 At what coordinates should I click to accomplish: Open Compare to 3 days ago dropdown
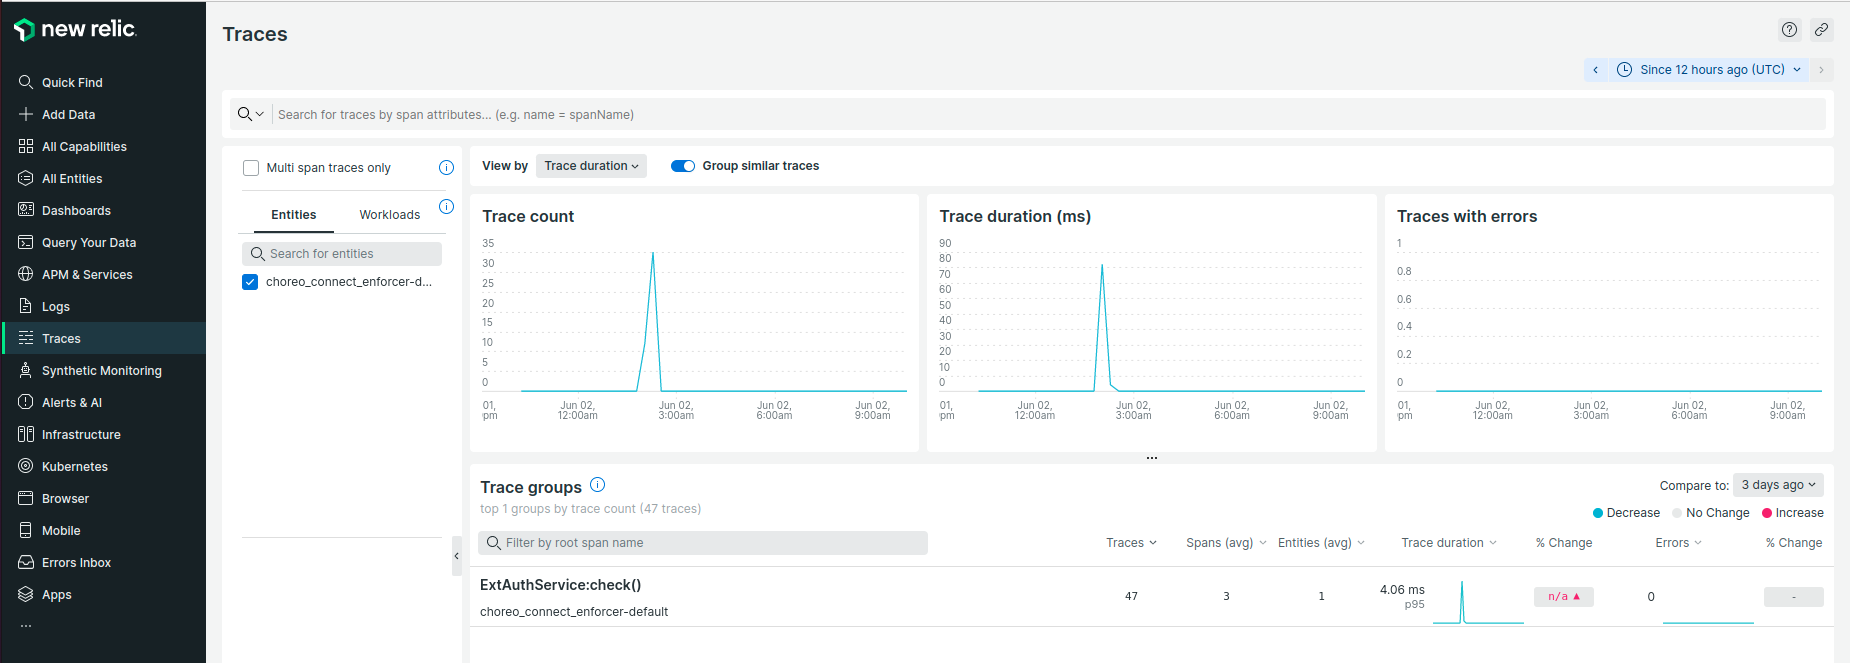1778,485
